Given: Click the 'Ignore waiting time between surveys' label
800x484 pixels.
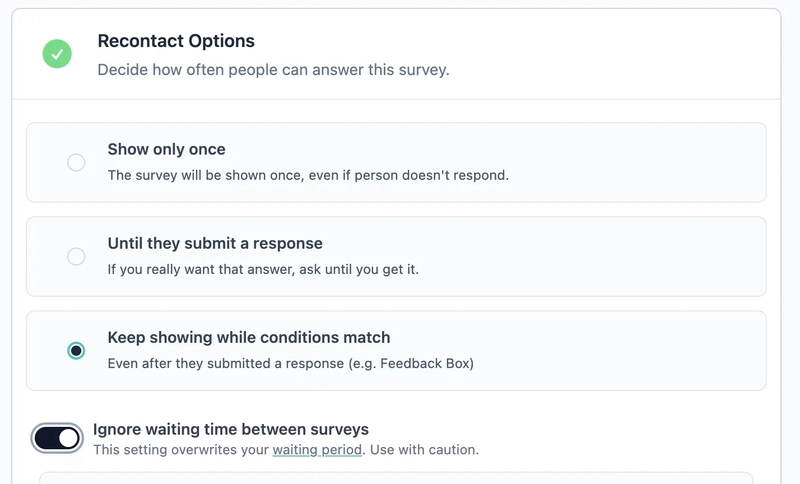Looking at the screenshot, I should [x=231, y=429].
